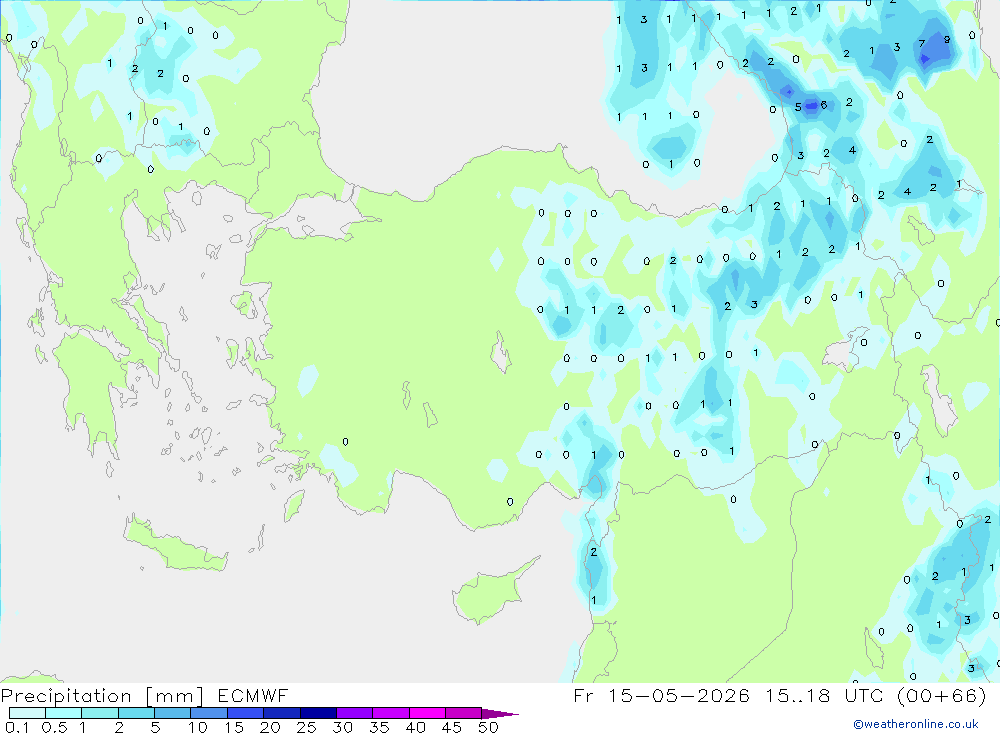Screen dimensions: 1000x733
Task: Pick the 0.5–1 mm legend swatch
Action: [64, 713]
